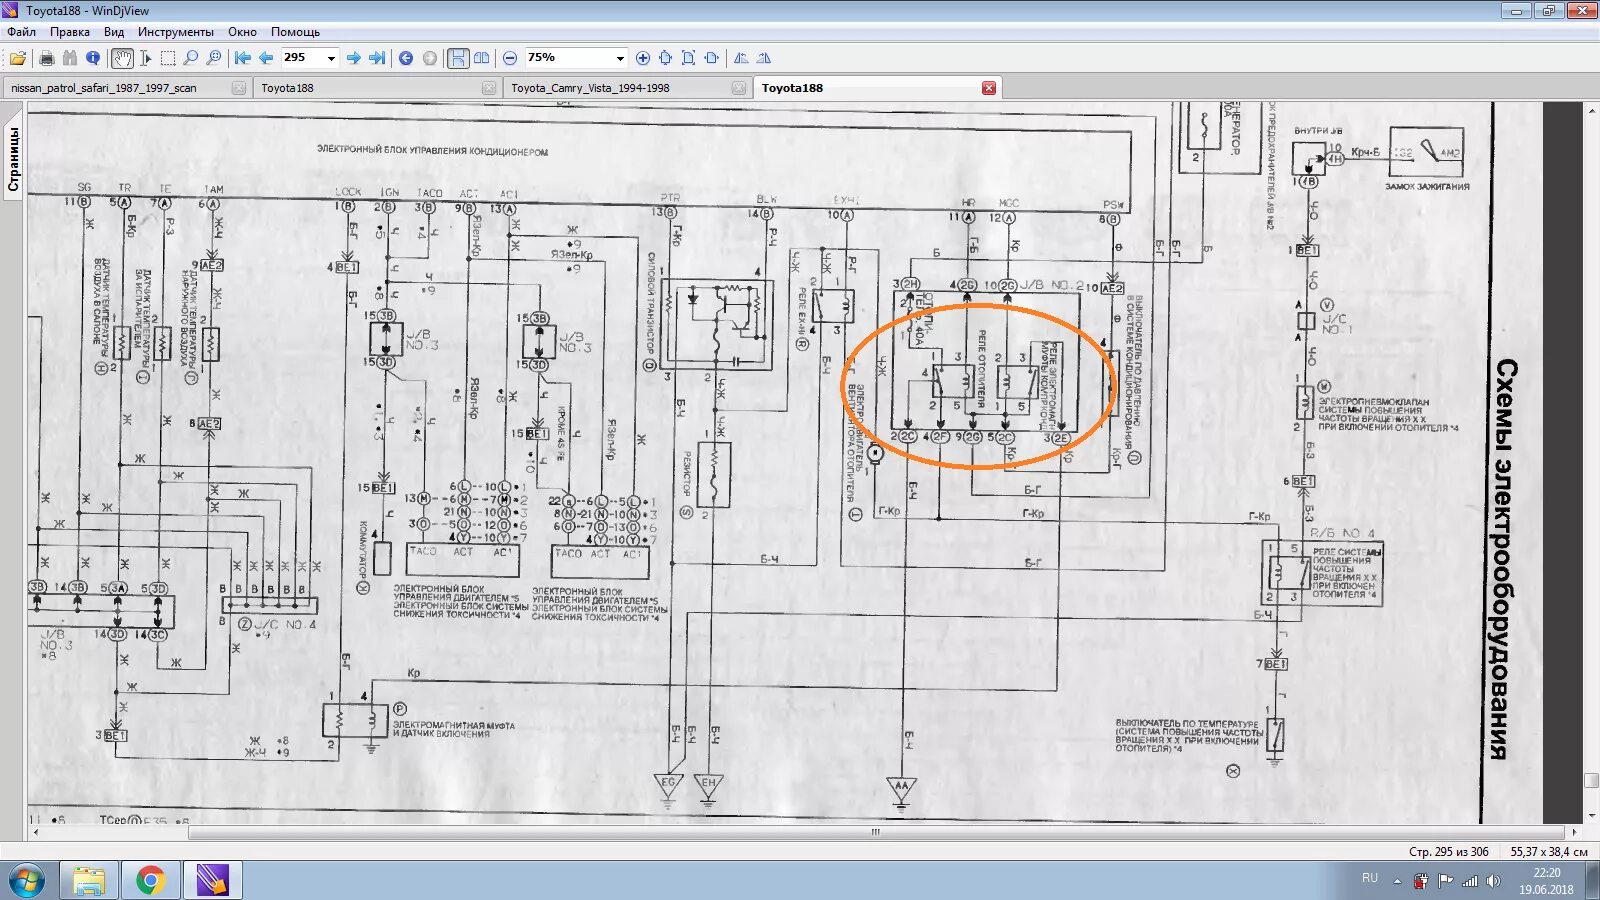Click the RU language indicator
Image resolution: width=1600 pixels, height=900 pixels.
click(1370, 878)
